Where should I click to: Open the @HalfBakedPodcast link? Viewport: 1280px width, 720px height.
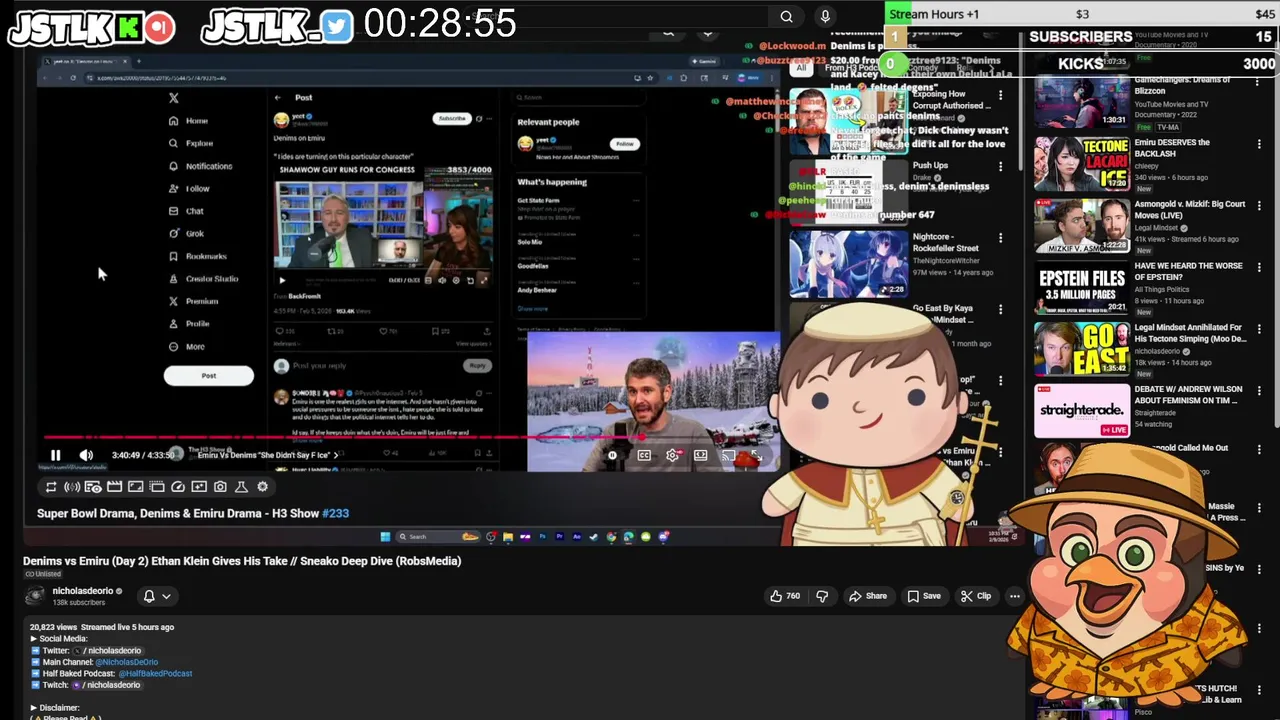(x=155, y=673)
